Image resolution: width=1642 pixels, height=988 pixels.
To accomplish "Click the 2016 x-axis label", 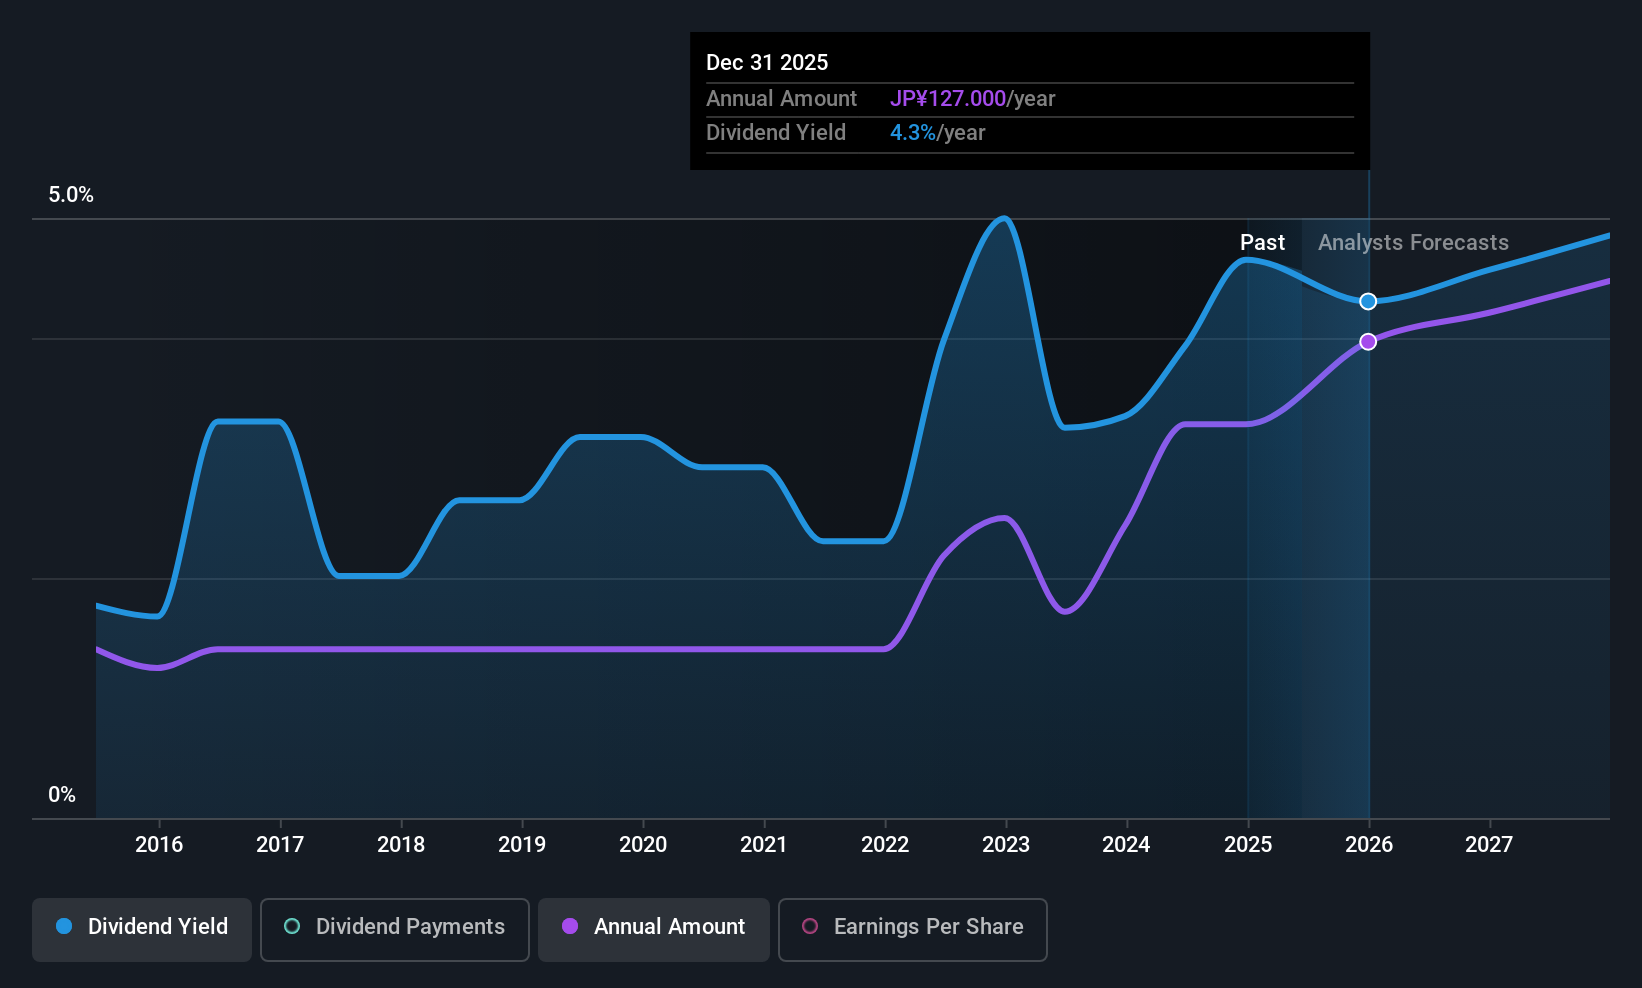I will (x=159, y=844).
